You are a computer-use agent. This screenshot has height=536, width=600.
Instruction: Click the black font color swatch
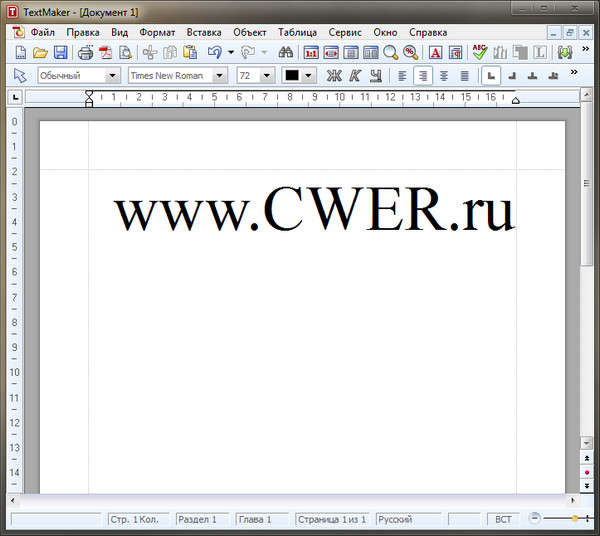click(292, 76)
